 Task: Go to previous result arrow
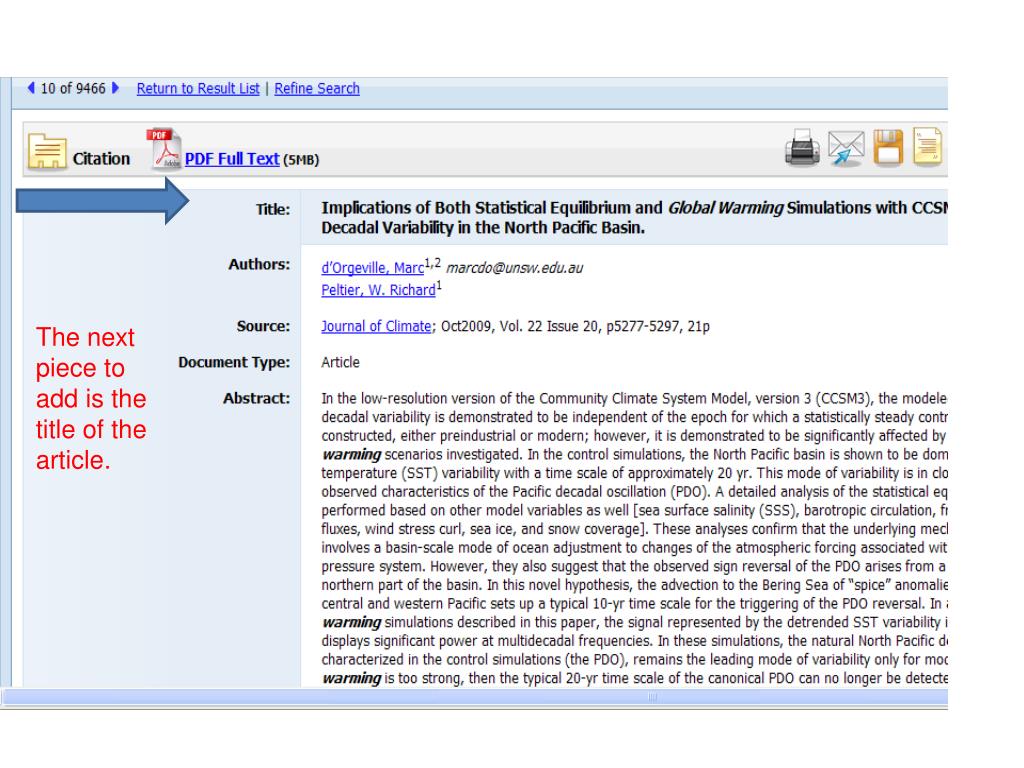31,88
